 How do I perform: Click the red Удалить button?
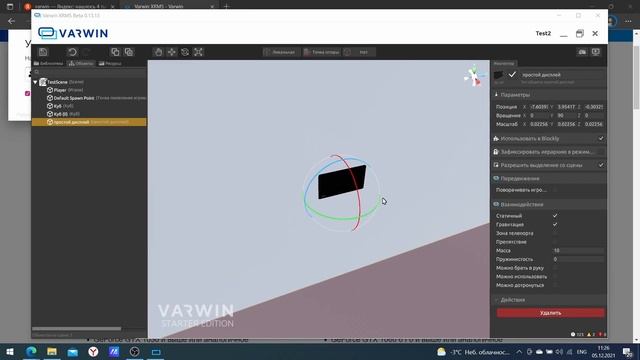(551, 313)
